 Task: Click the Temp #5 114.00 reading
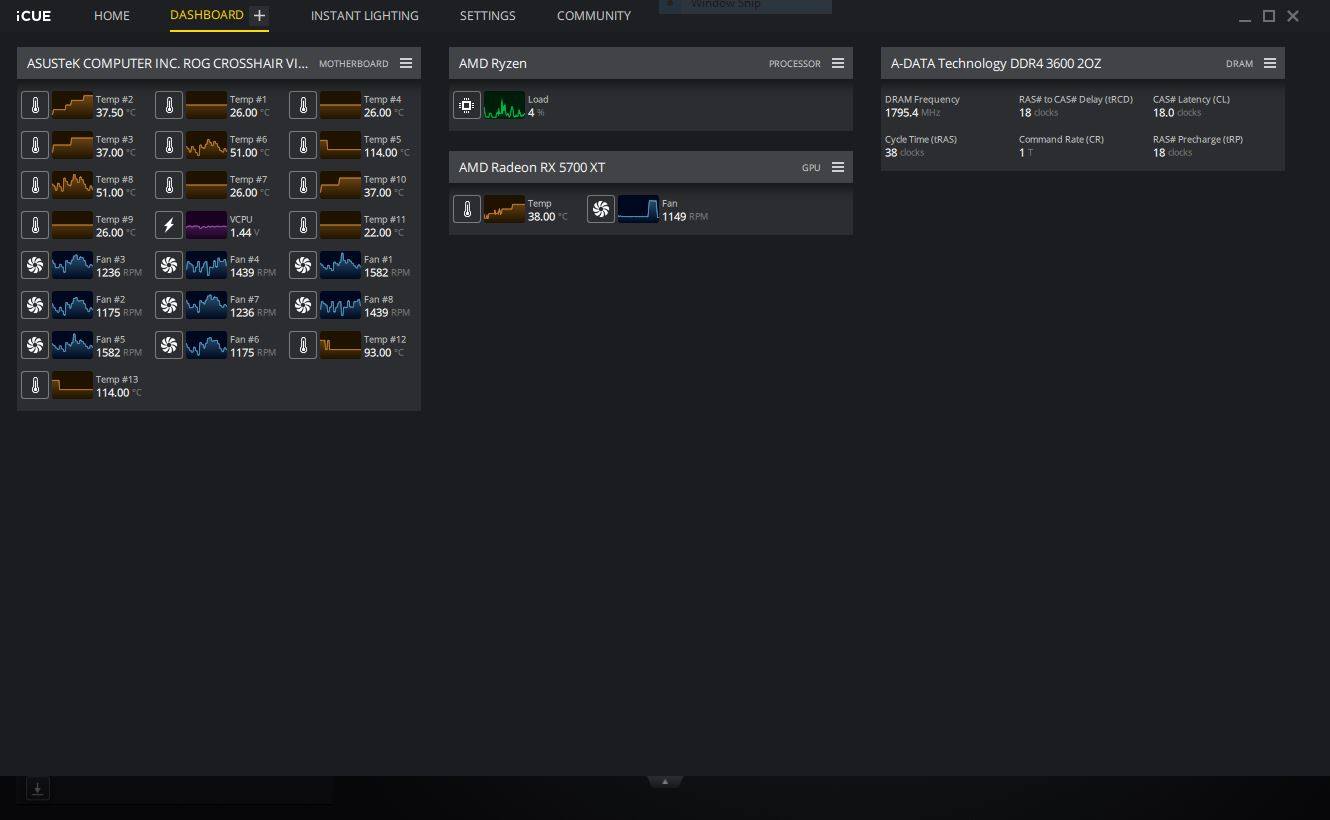click(387, 153)
